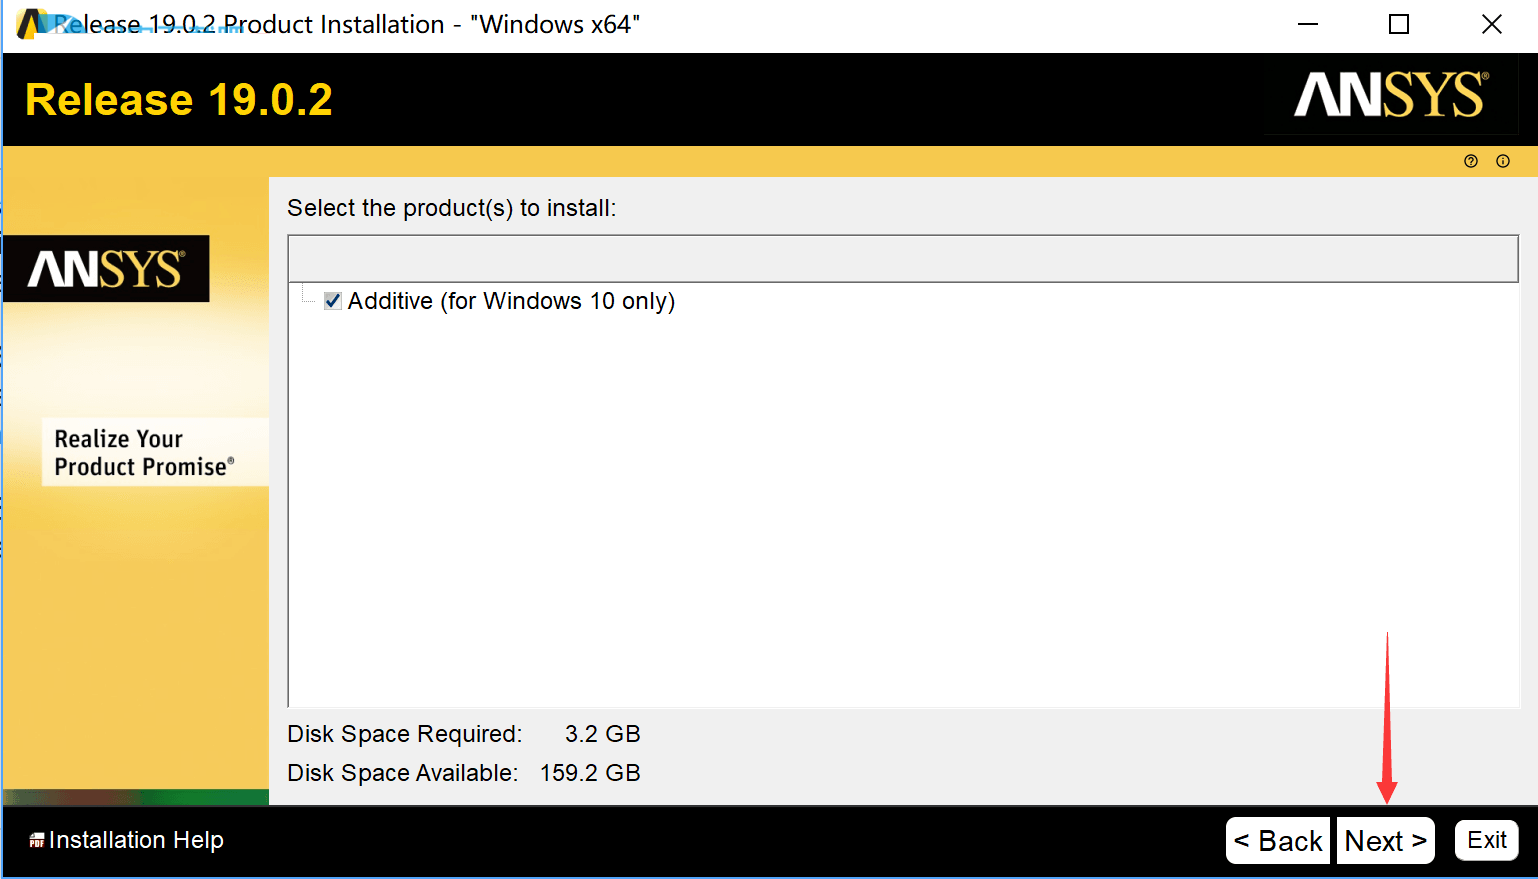This screenshot has height=879, width=1538.
Task: Click the gray header bar above product list
Action: [x=902, y=259]
